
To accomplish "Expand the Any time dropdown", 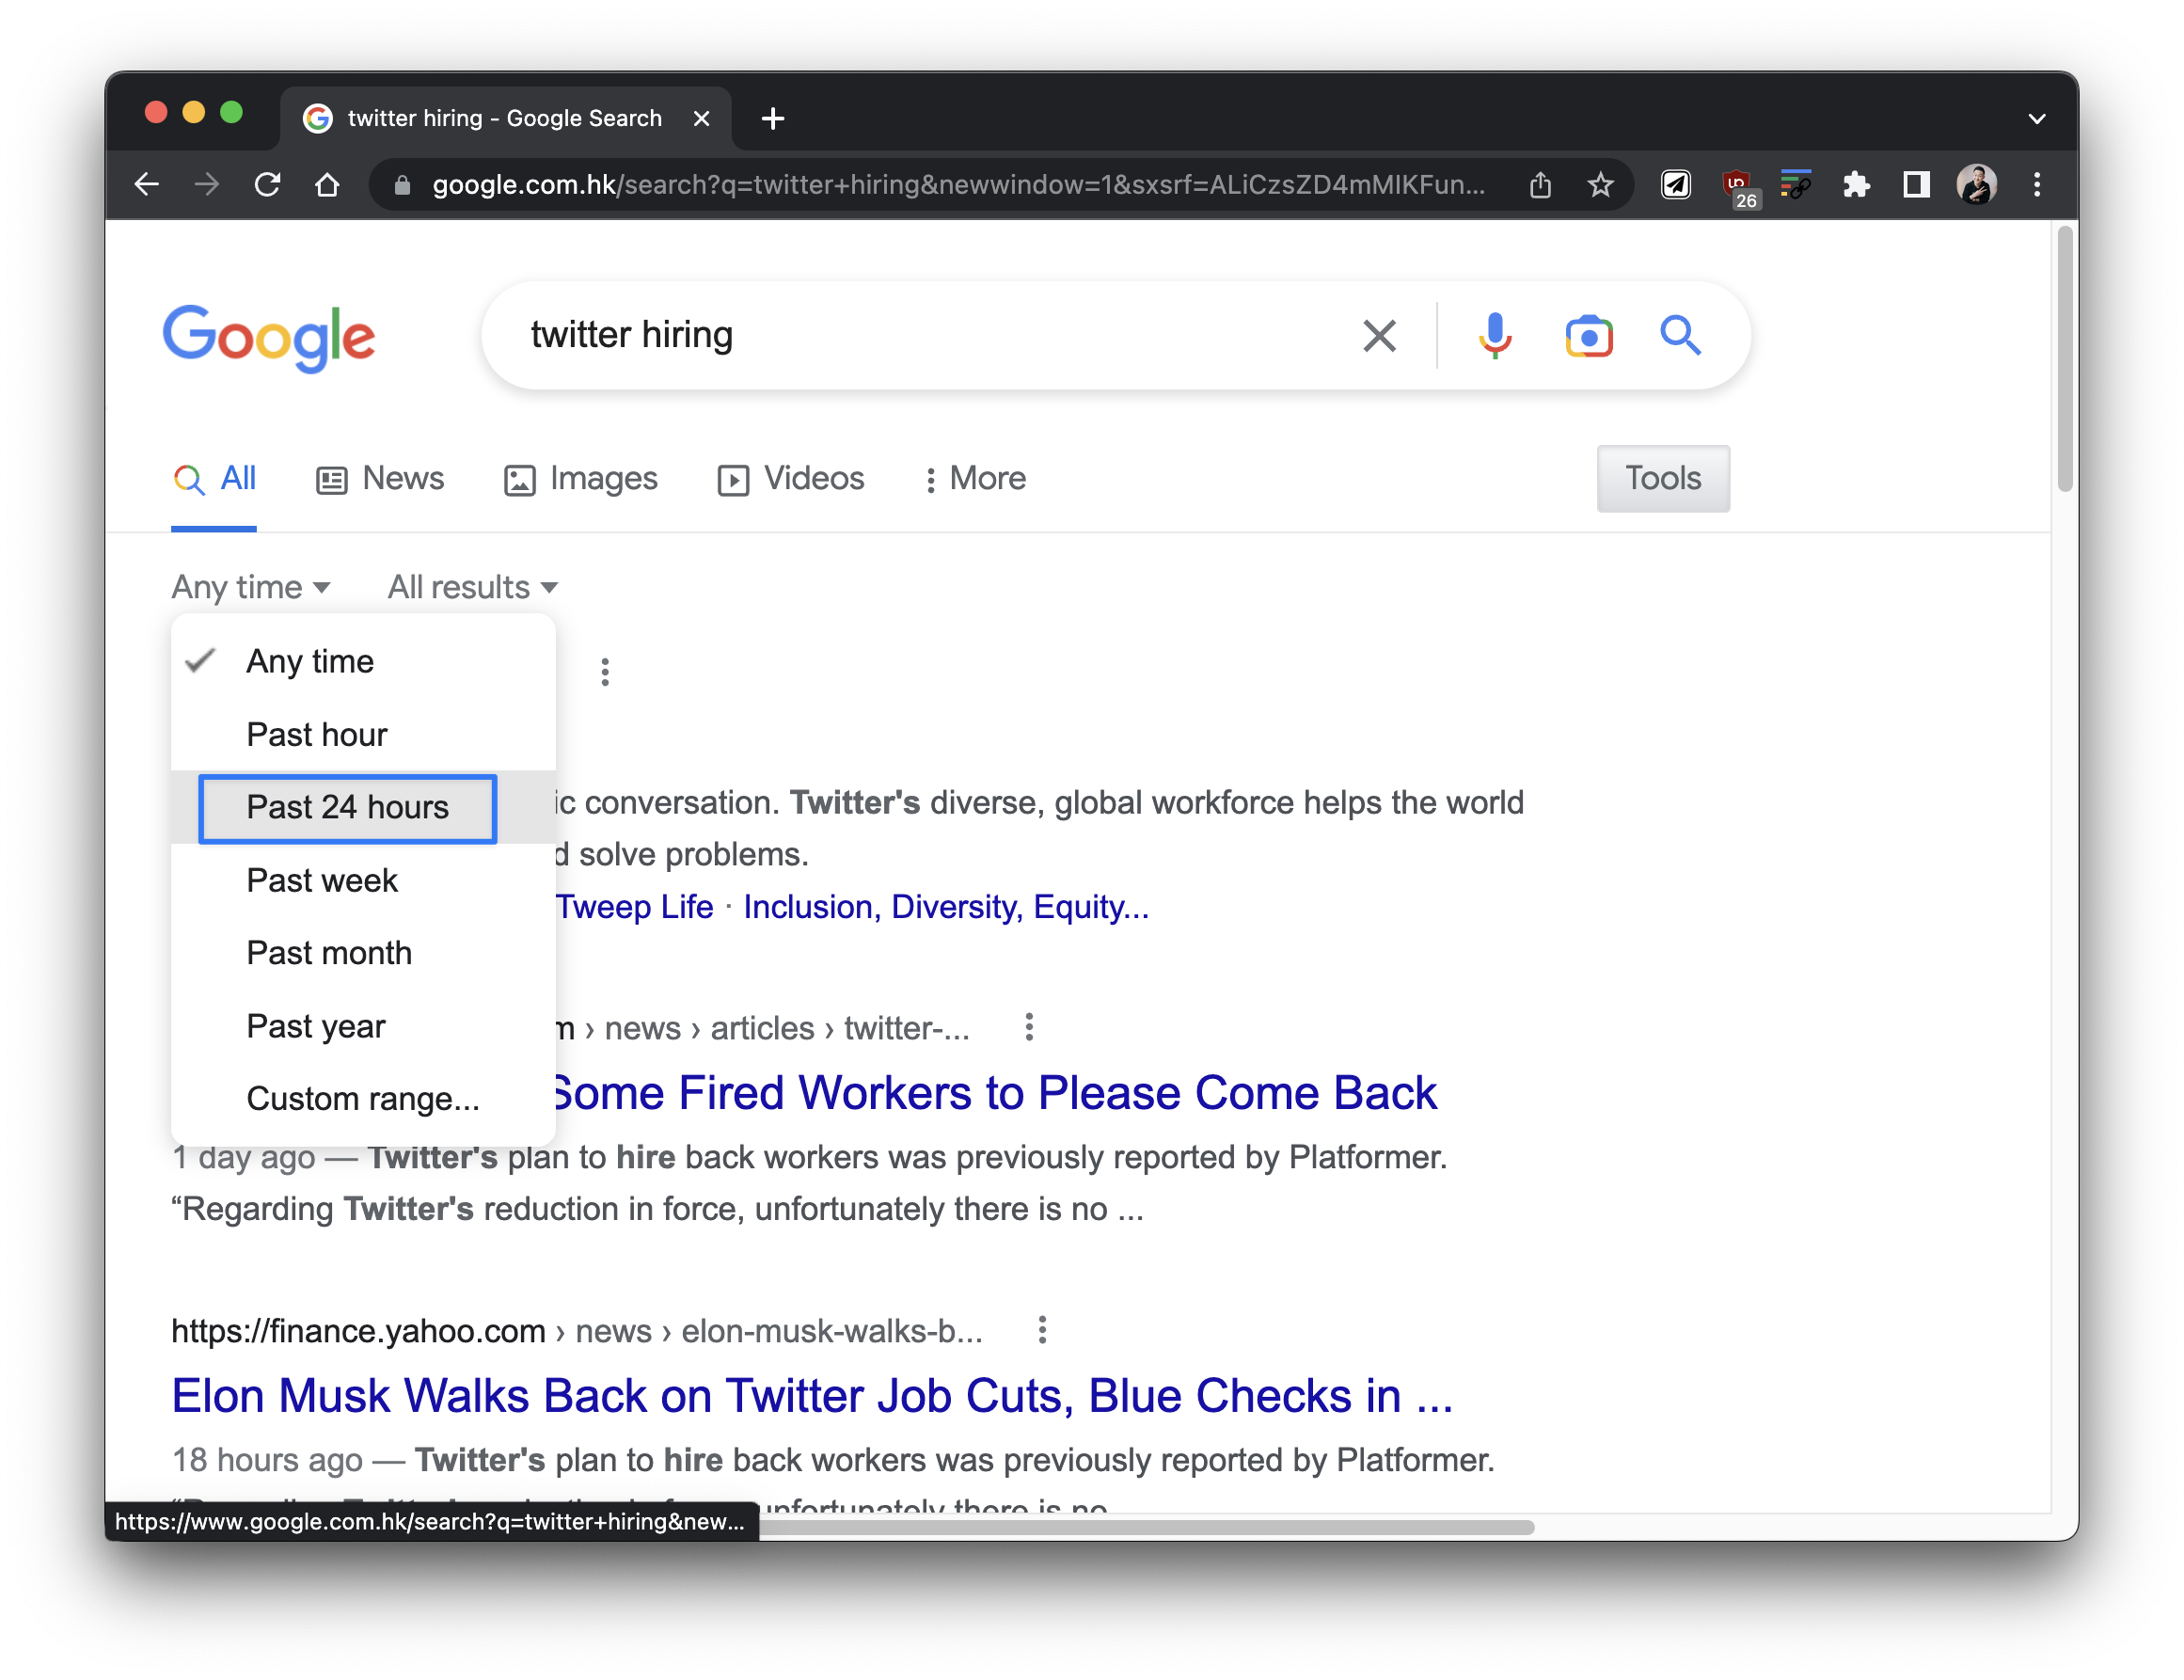I will coord(250,587).
